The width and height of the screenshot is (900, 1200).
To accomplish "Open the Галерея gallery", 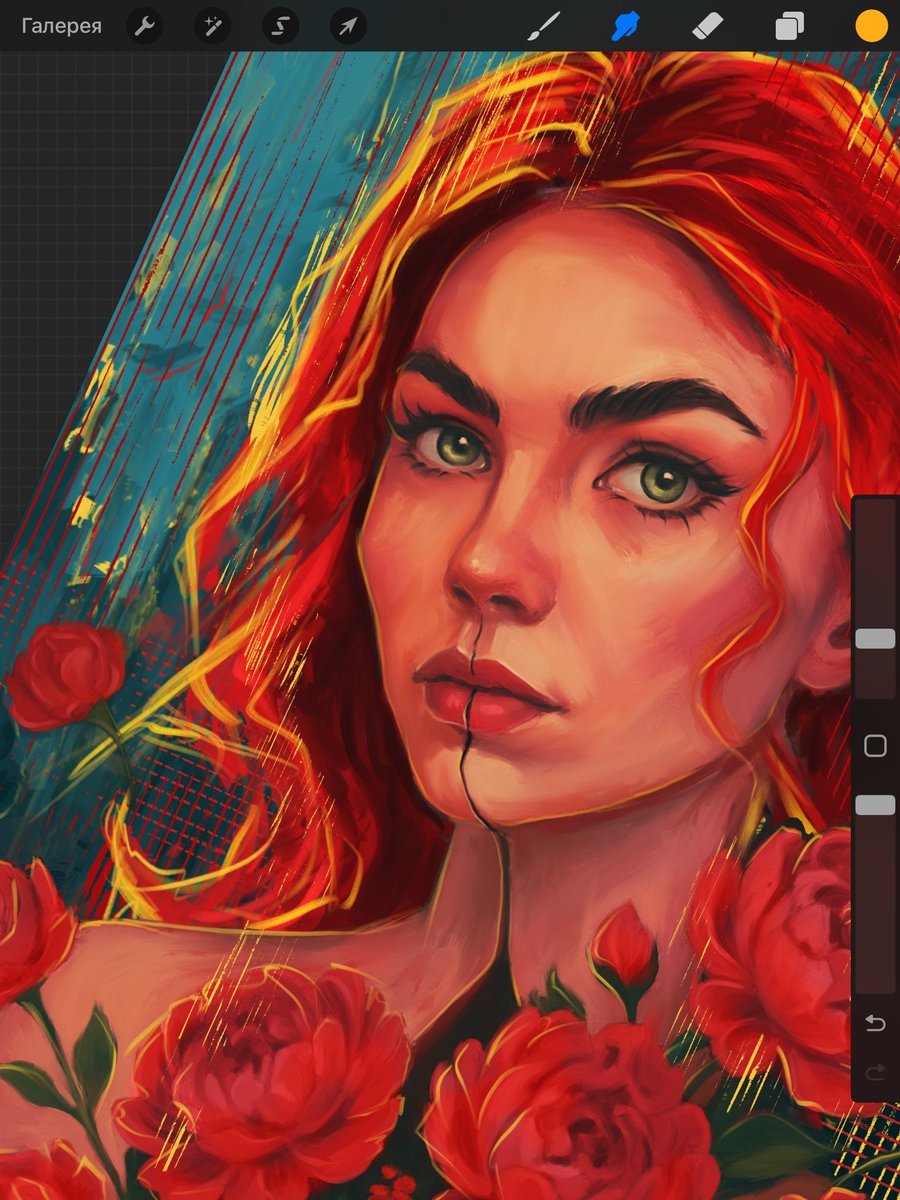I will click(62, 26).
